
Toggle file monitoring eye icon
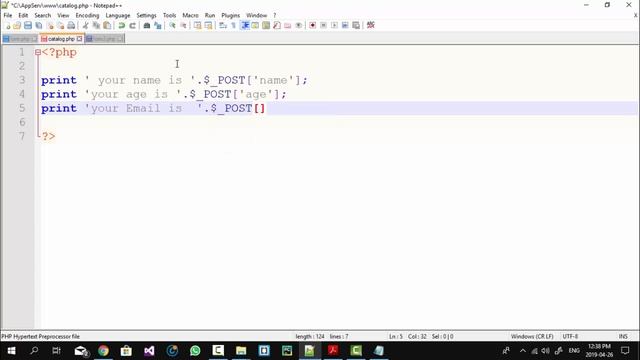[x=299, y=25]
